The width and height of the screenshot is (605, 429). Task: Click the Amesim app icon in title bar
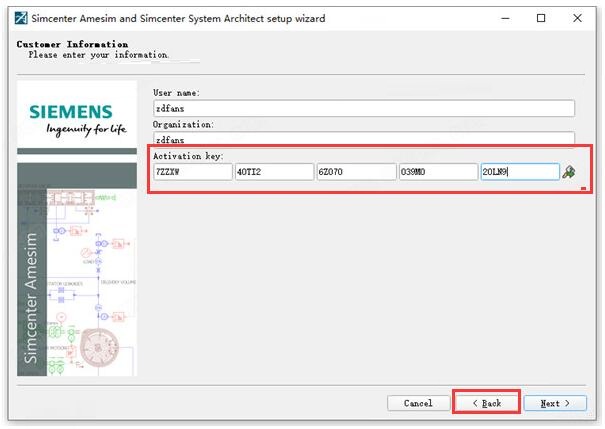pos(21,18)
